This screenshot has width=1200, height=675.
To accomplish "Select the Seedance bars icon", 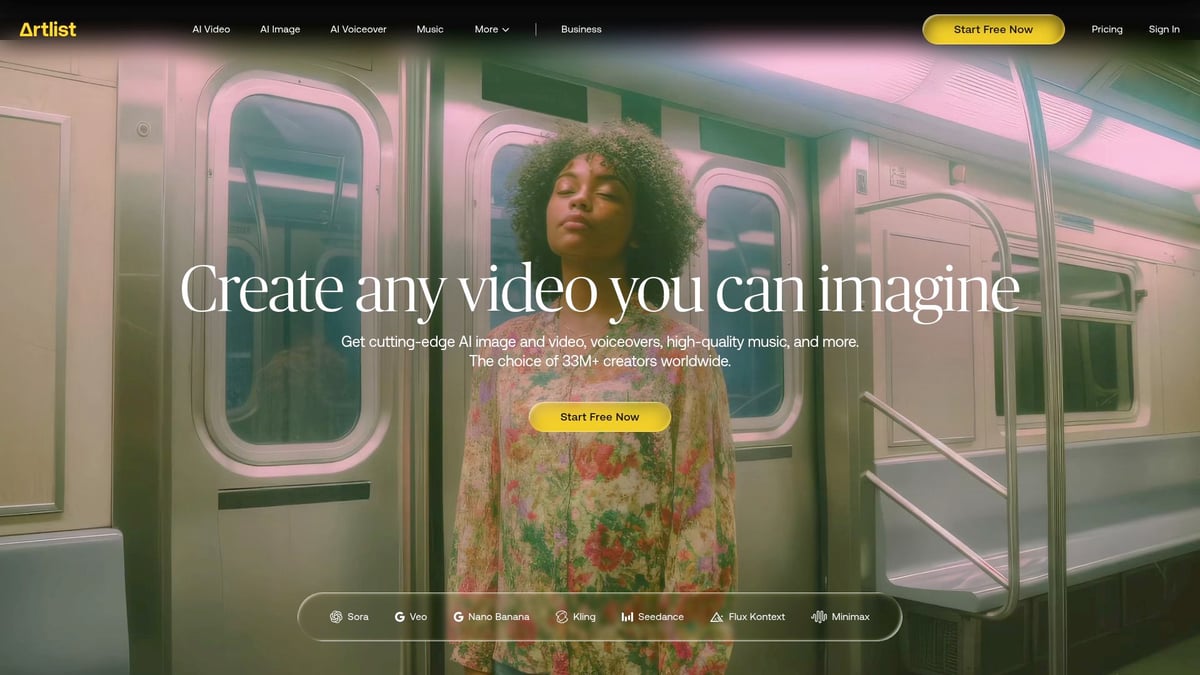I will tap(627, 617).
